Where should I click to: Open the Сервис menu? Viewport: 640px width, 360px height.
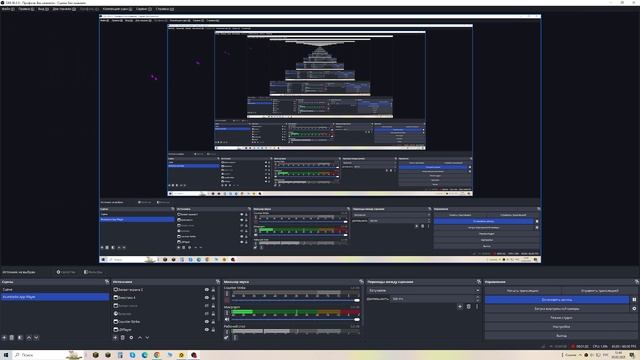[144, 9]
